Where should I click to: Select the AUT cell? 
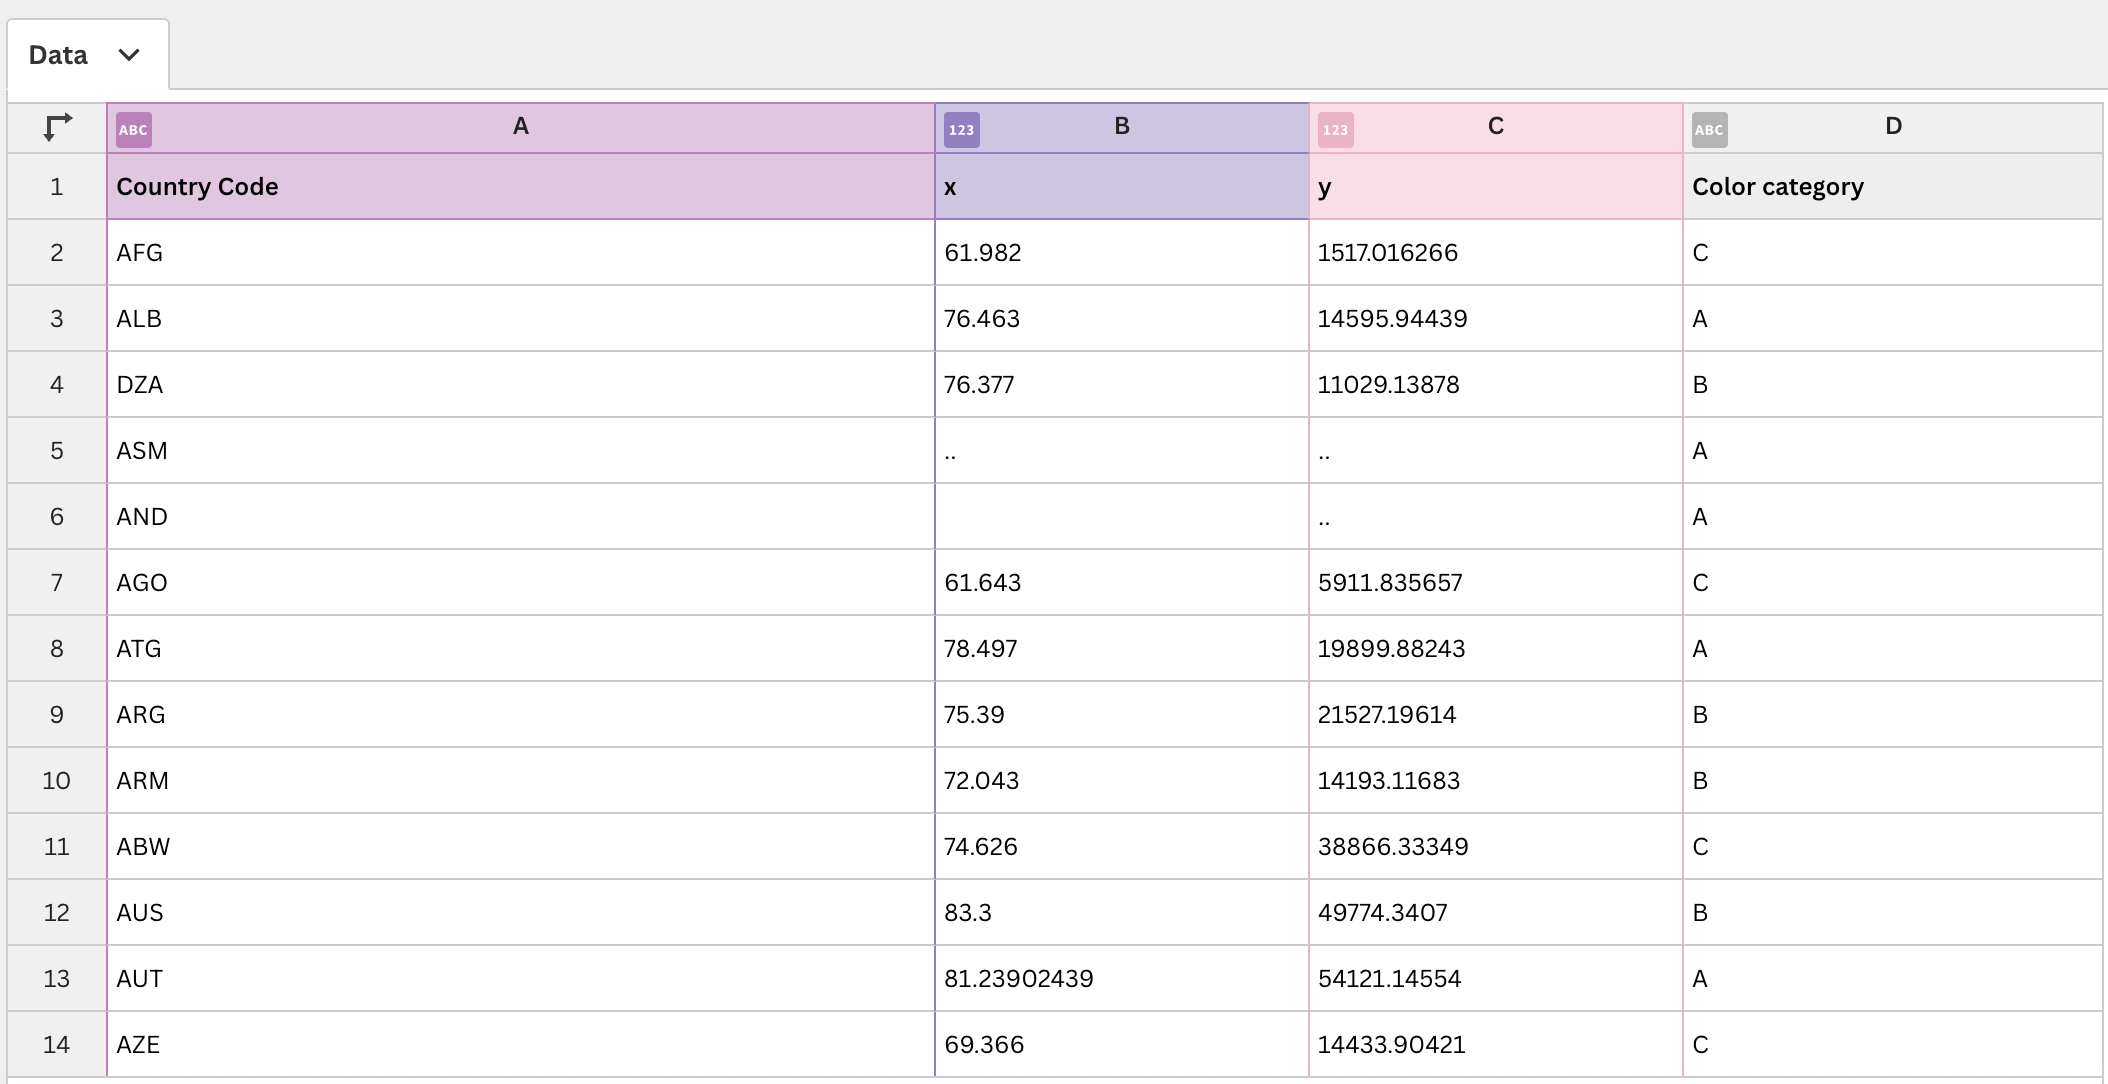(x=521, y=979)
